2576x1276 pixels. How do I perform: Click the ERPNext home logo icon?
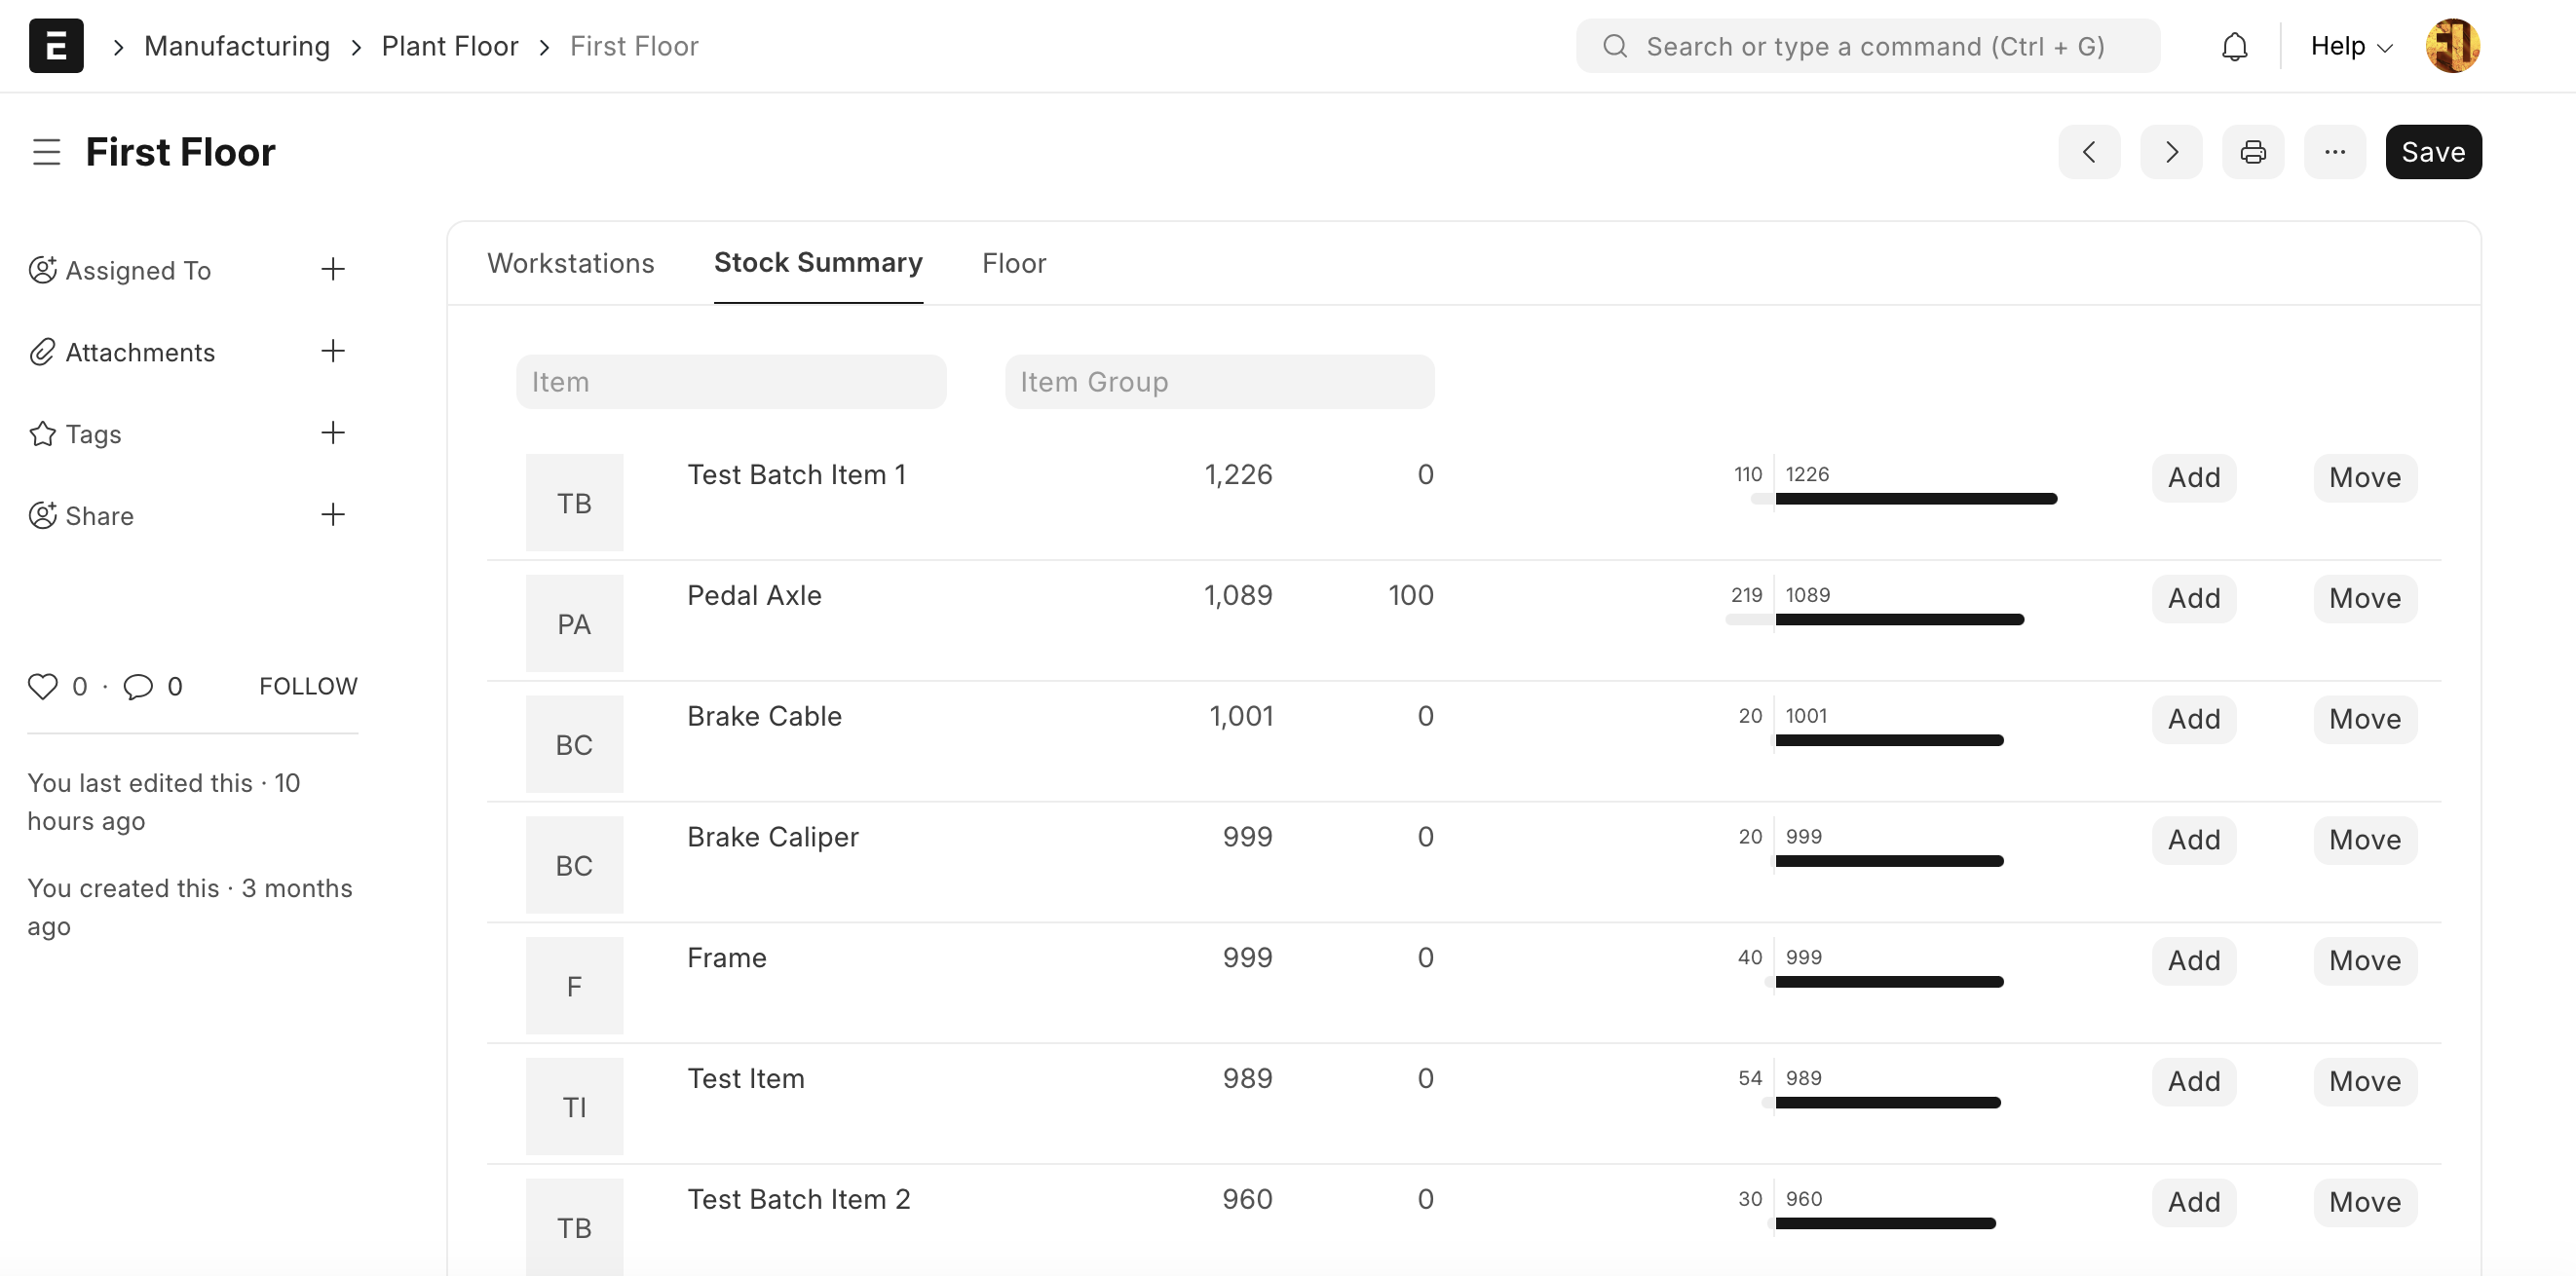point(56,46)
